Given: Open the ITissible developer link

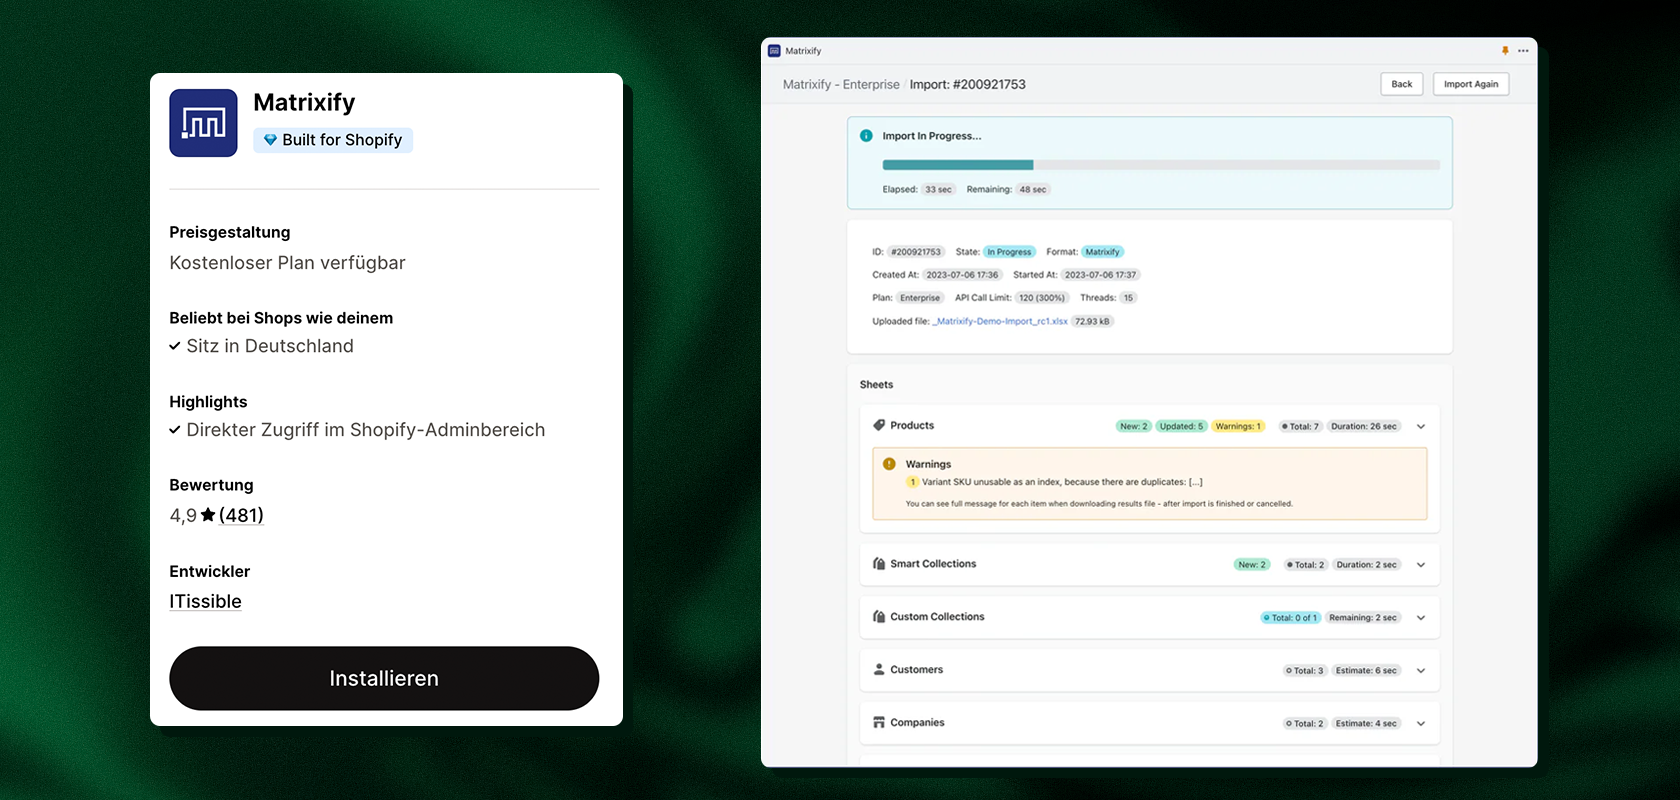Looking at the screenshot, I should (x=205, y=601).
